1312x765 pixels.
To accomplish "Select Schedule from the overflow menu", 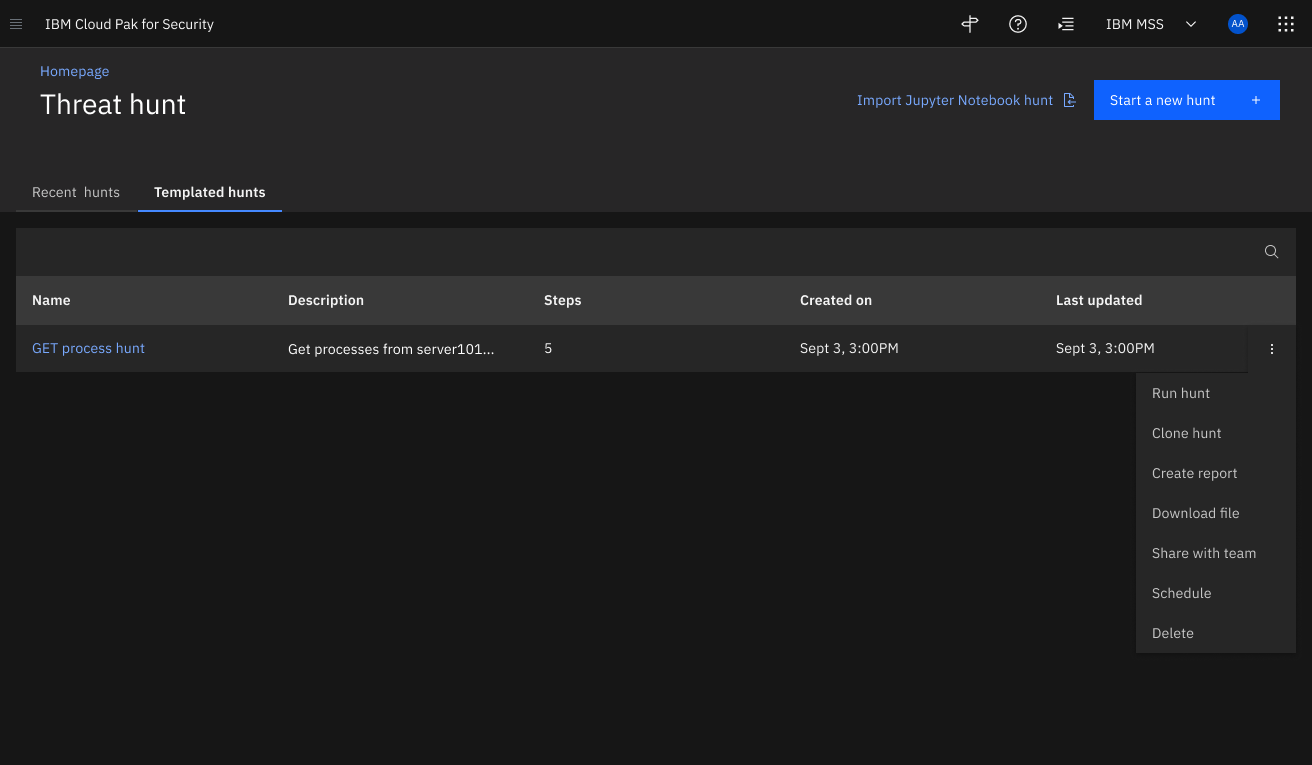I will (x=1216, y=593).
